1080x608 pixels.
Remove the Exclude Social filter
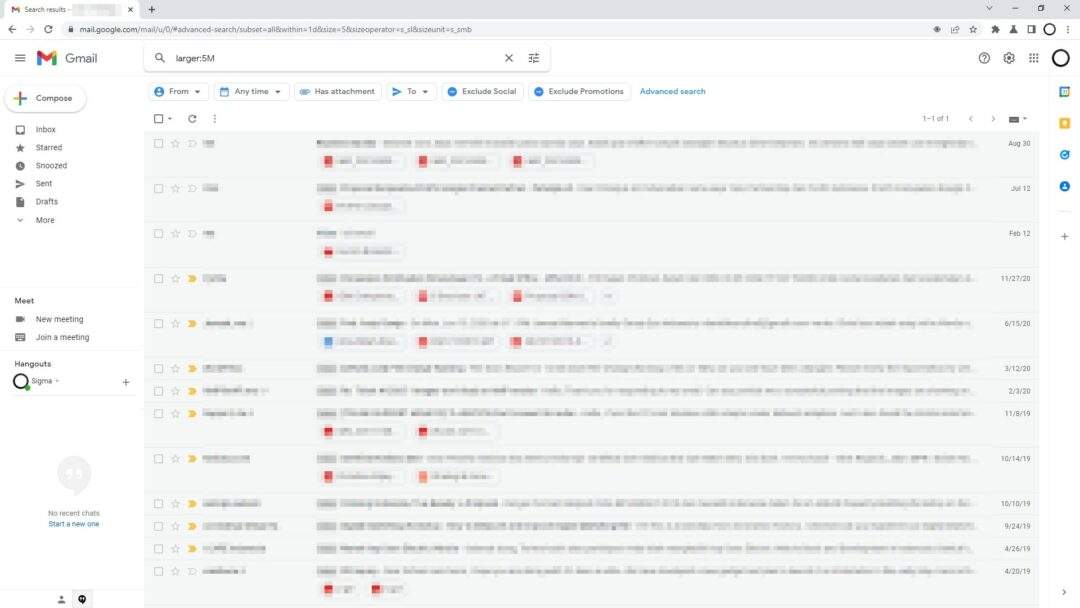point(481,91)
